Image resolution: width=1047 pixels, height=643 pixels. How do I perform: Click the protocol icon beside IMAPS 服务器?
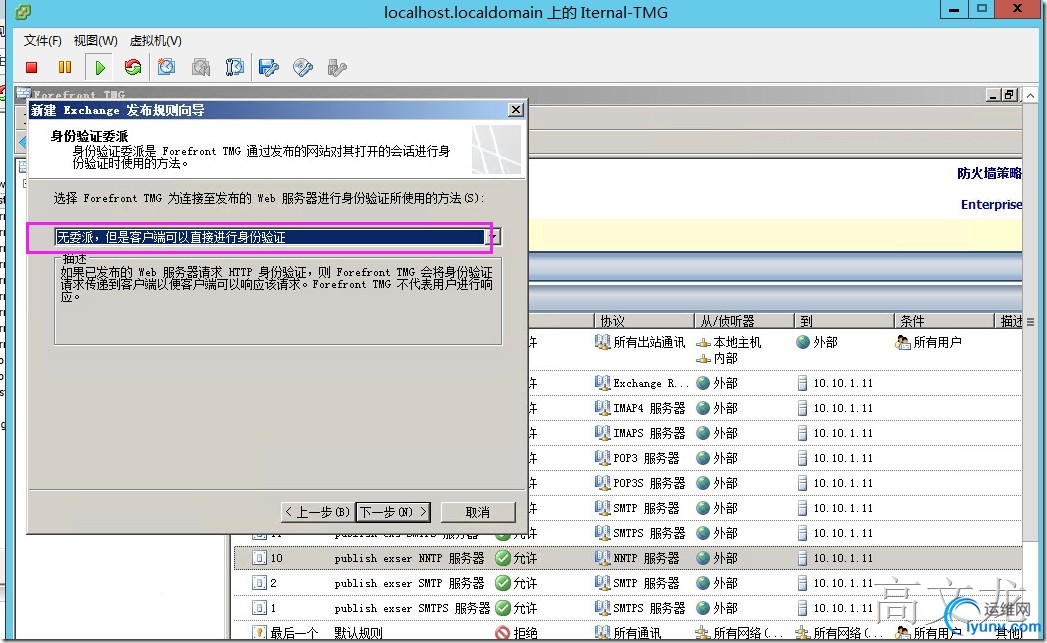click(x=602, y=433)
